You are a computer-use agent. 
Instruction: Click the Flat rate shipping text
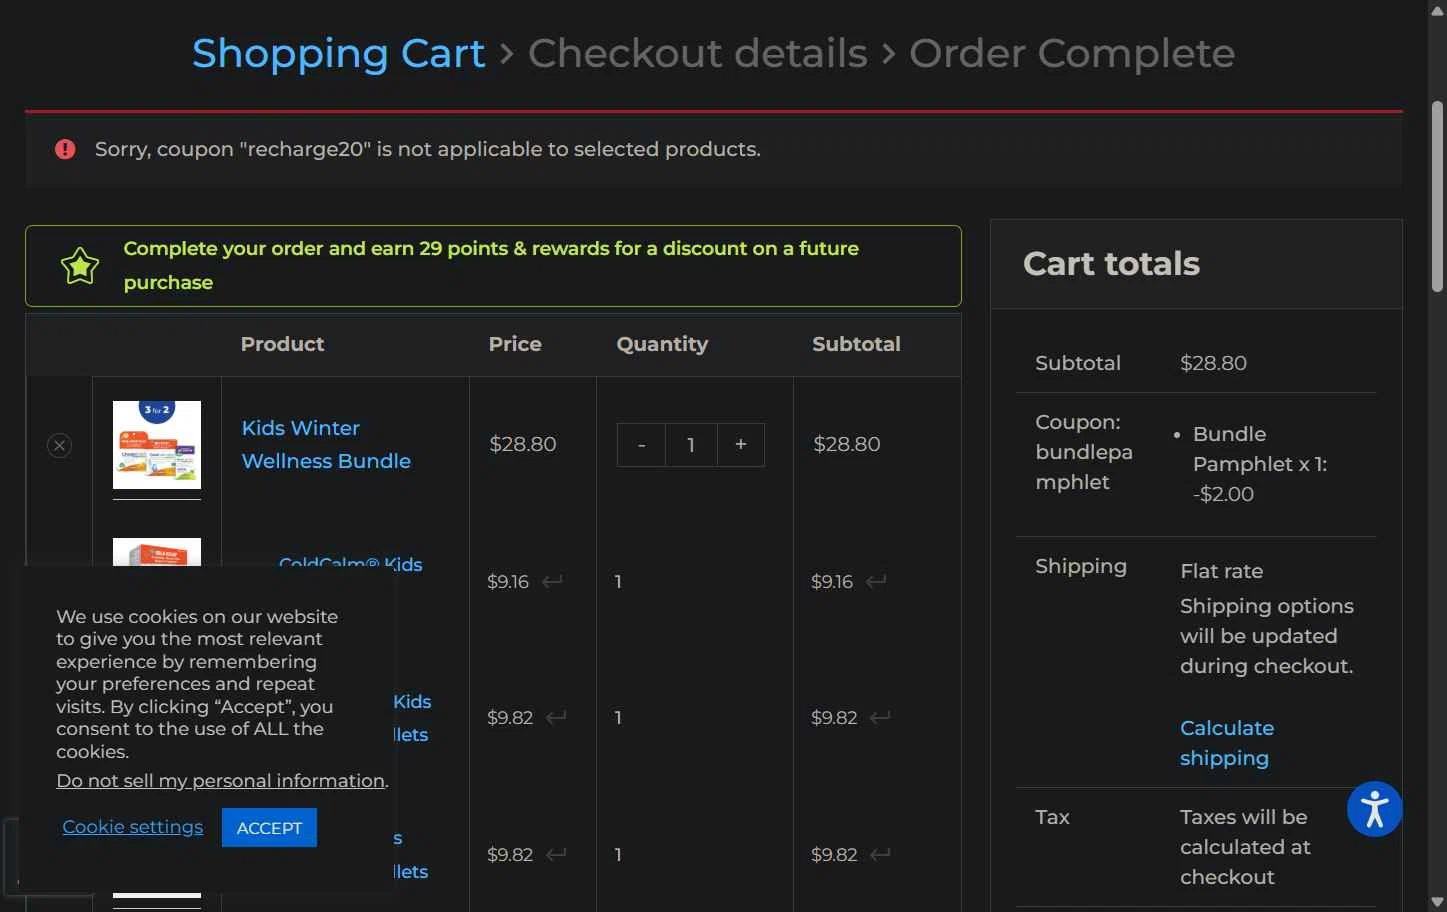point(1221,571)
